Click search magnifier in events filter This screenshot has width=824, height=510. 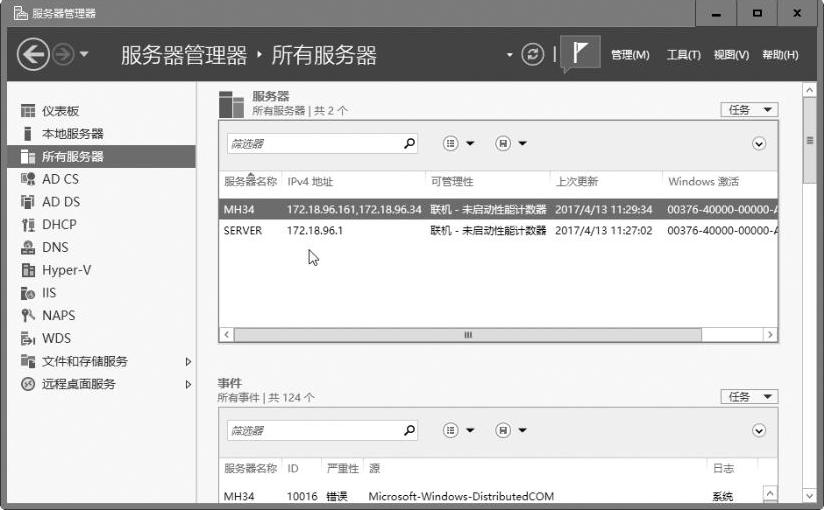(x=409, y=430)
